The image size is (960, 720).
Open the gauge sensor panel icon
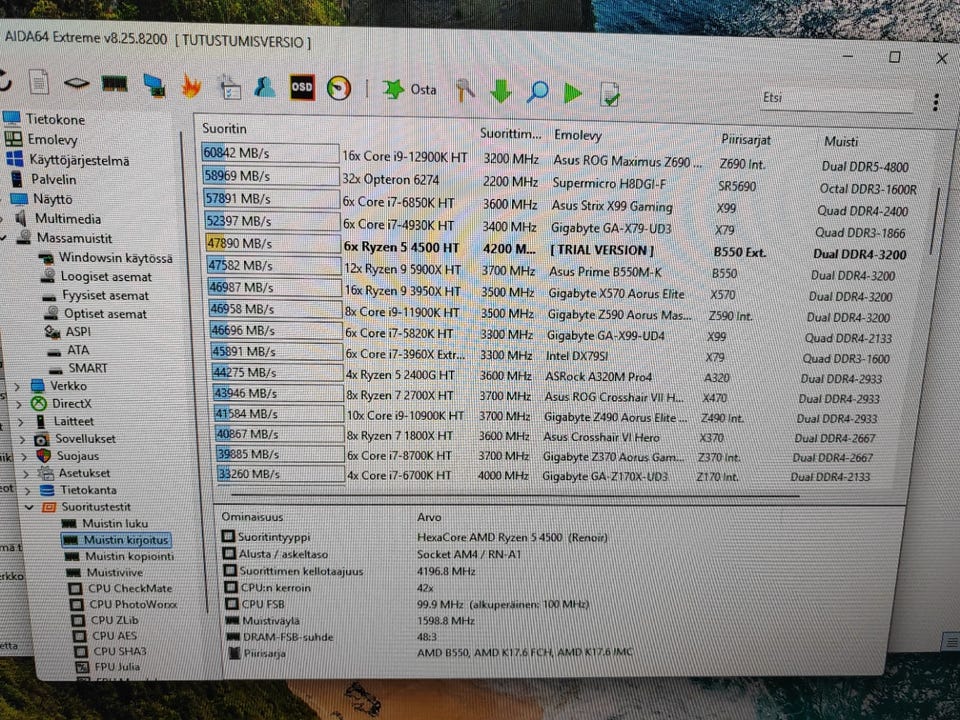pos(339,88)
